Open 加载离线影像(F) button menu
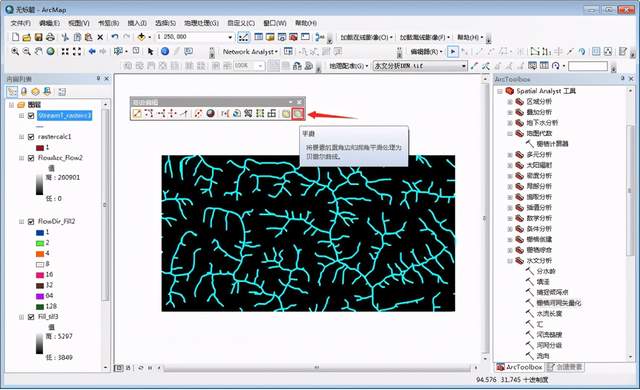 tap(424, 37)
